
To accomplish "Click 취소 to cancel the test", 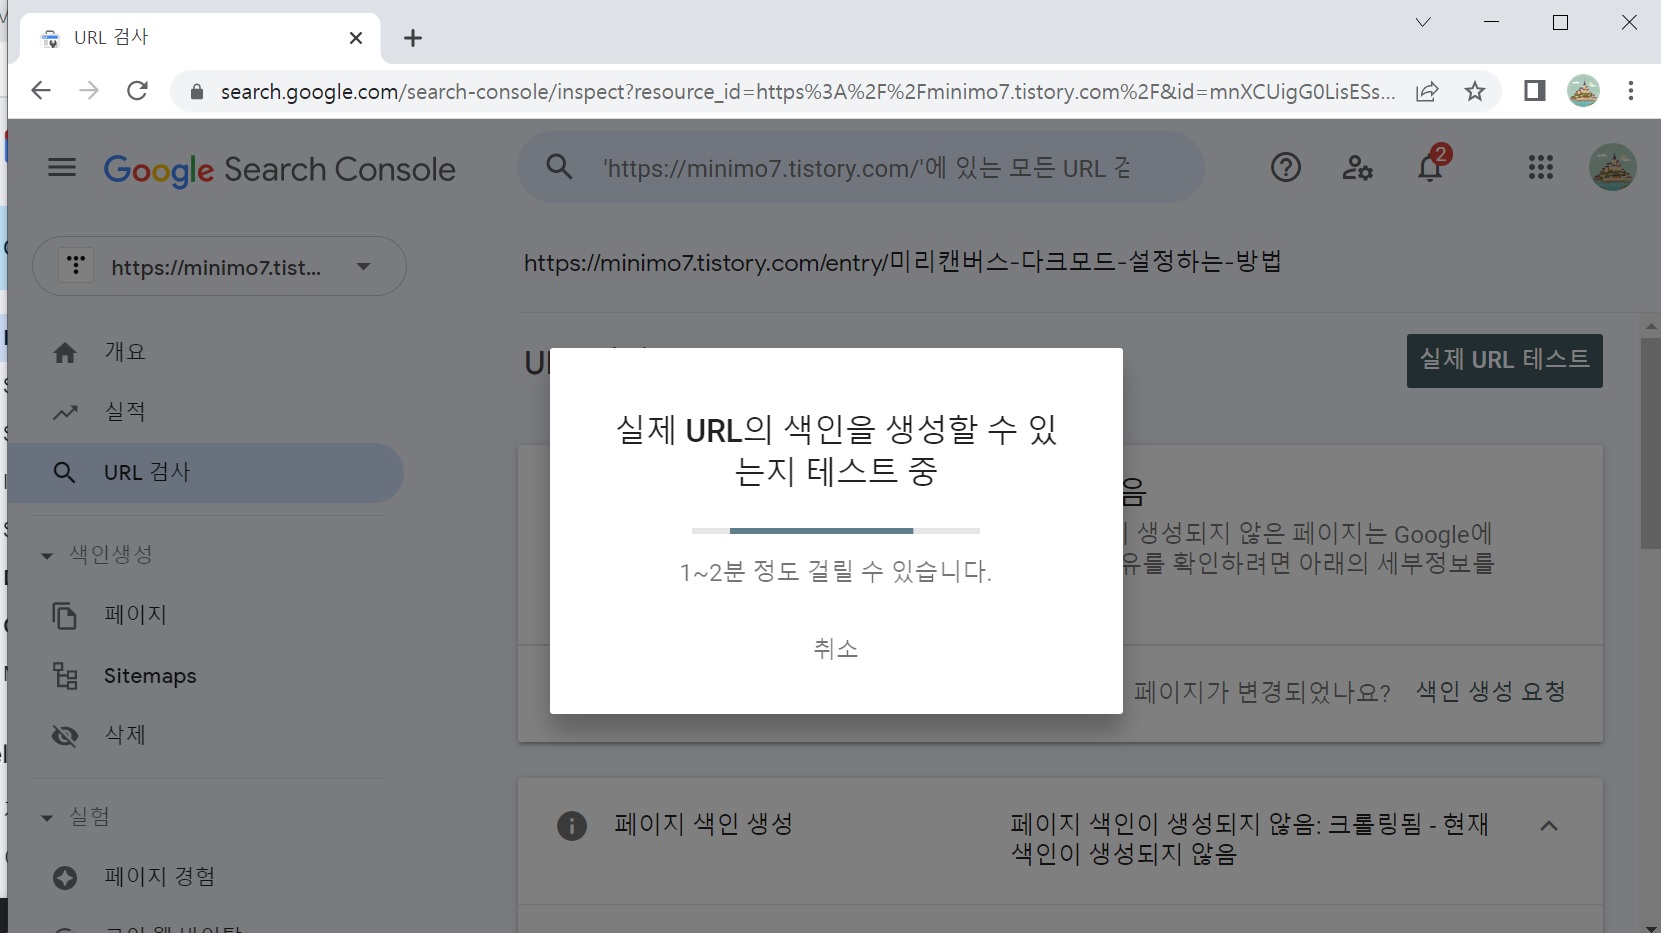I will pos(836,649).
